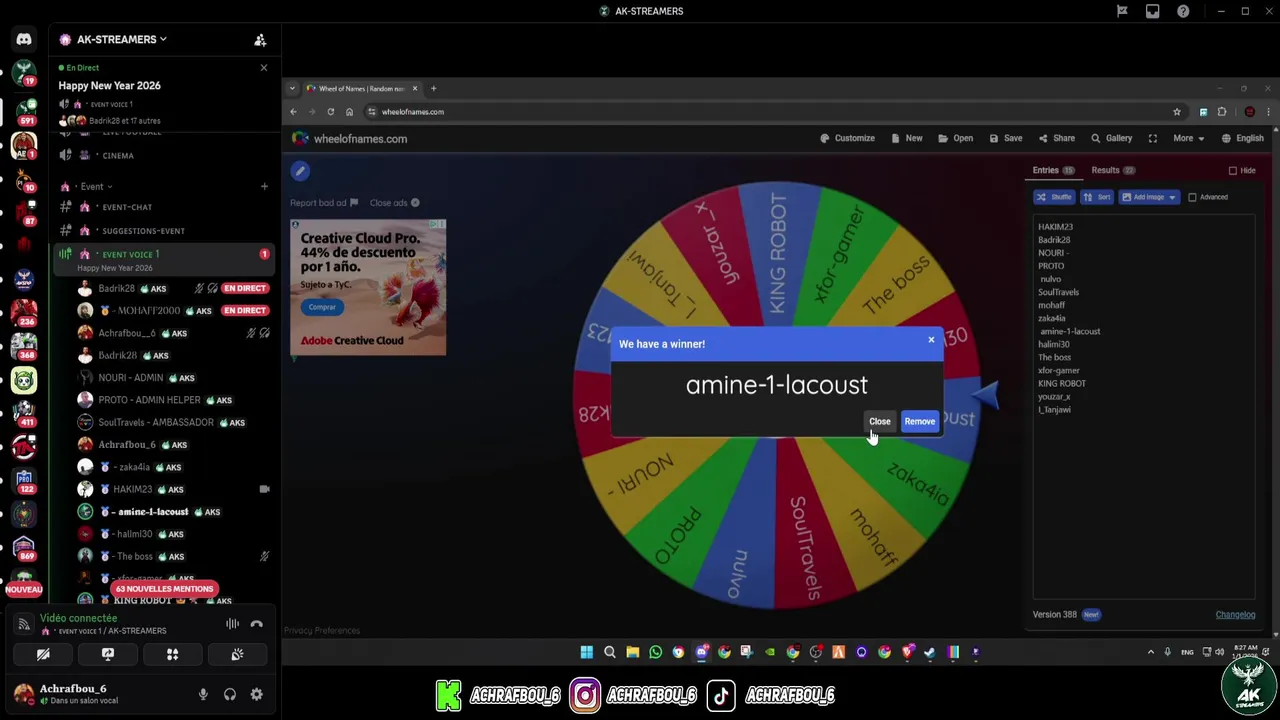Collapse the Event channel category
This screenshot has width=1280, height=720.
point(96,186)
